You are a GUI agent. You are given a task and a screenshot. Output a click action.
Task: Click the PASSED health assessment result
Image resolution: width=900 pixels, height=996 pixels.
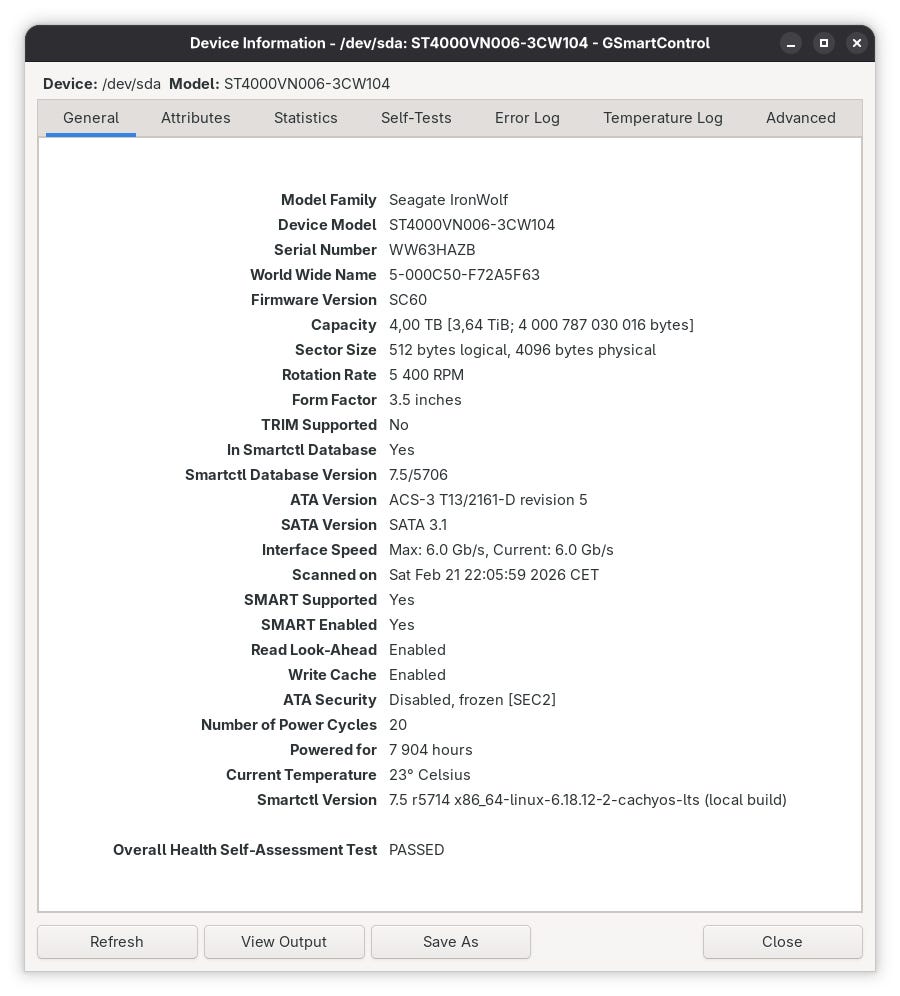[416, 850]
